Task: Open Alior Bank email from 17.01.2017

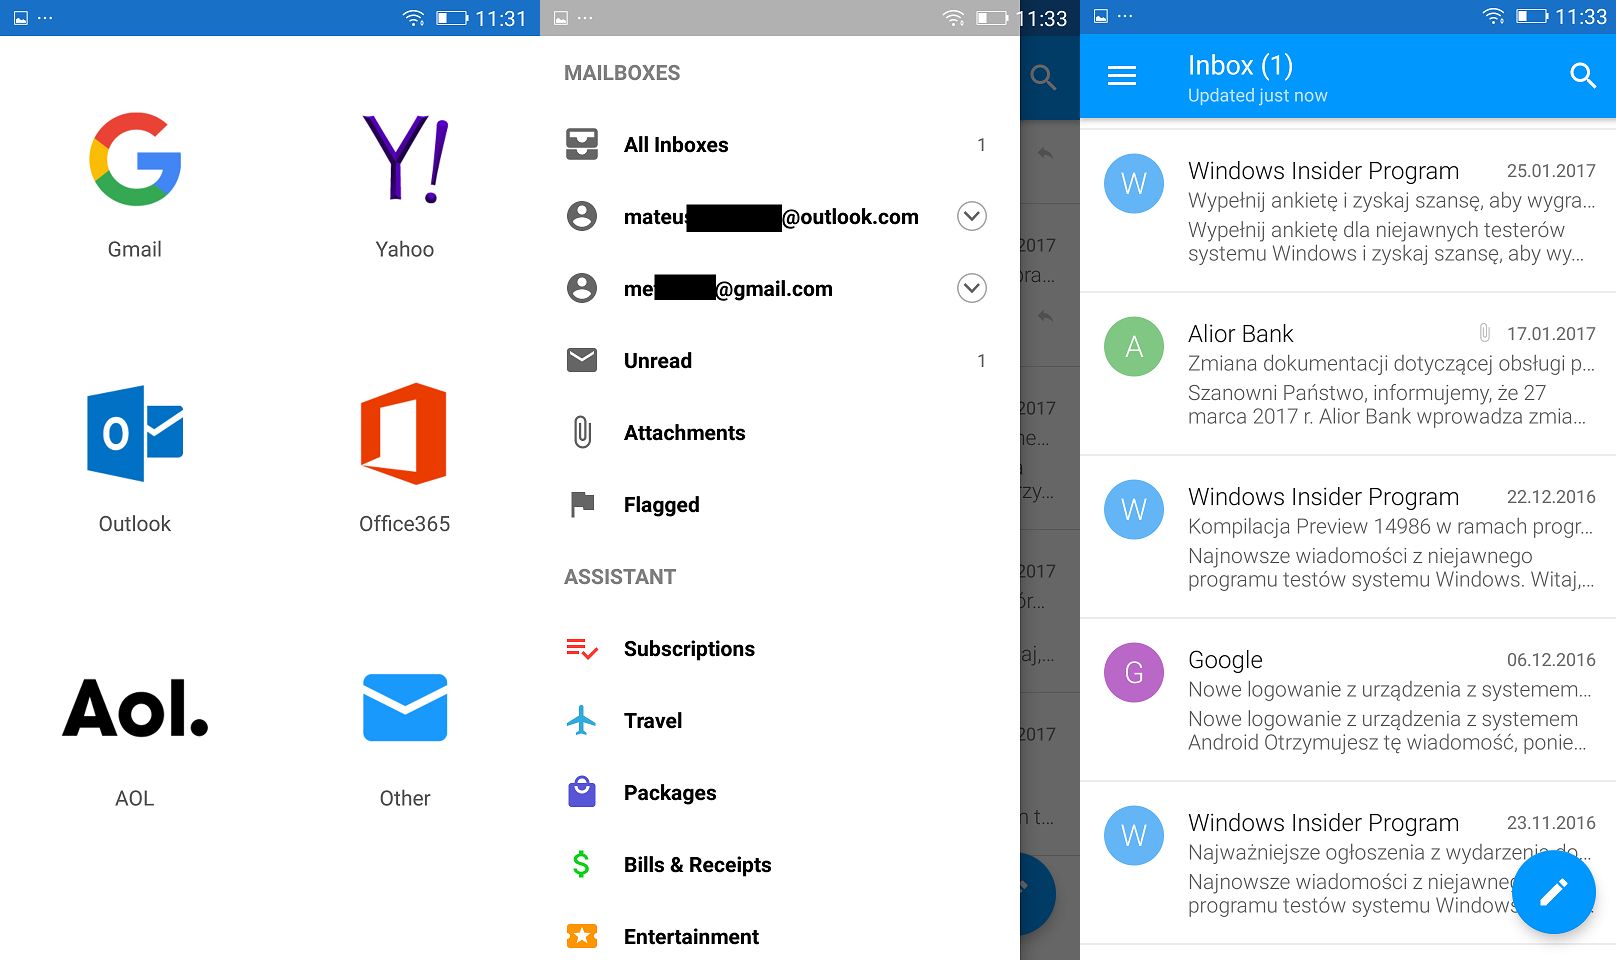Action: (x=1348, y=374)
